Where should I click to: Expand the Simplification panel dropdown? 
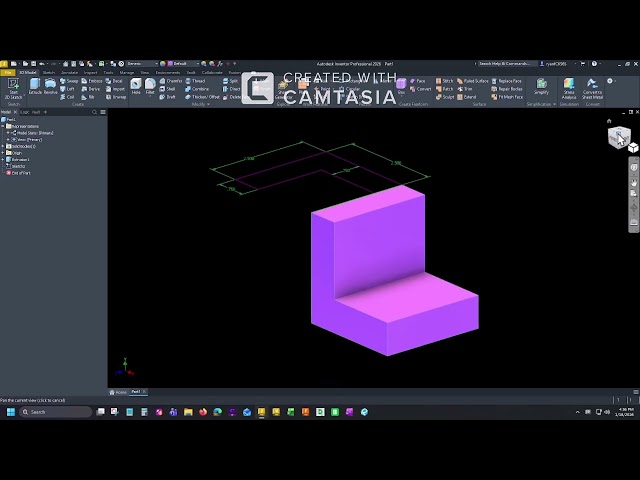pyautogui.click(x=541, y=104)
